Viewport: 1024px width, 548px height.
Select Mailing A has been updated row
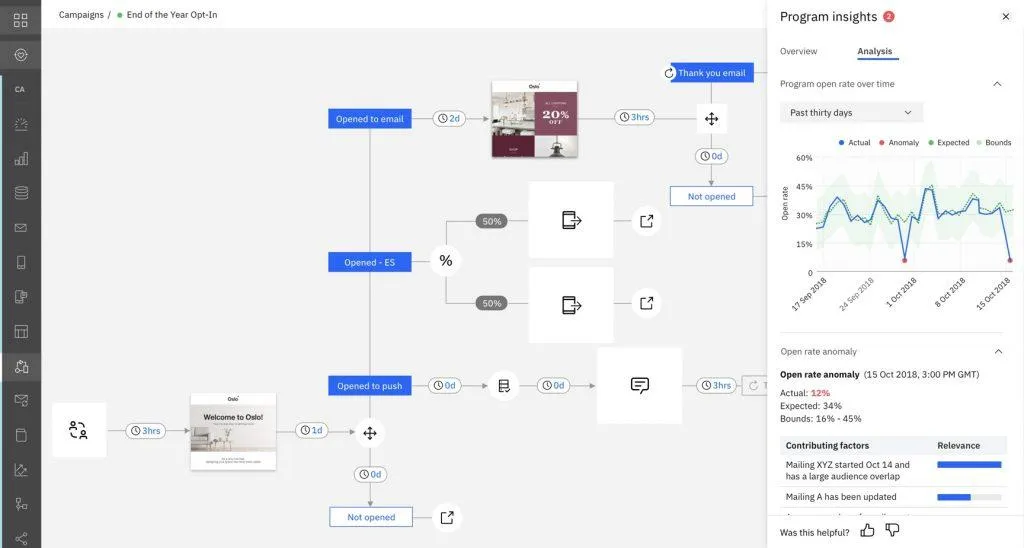[x=893, y=497]
